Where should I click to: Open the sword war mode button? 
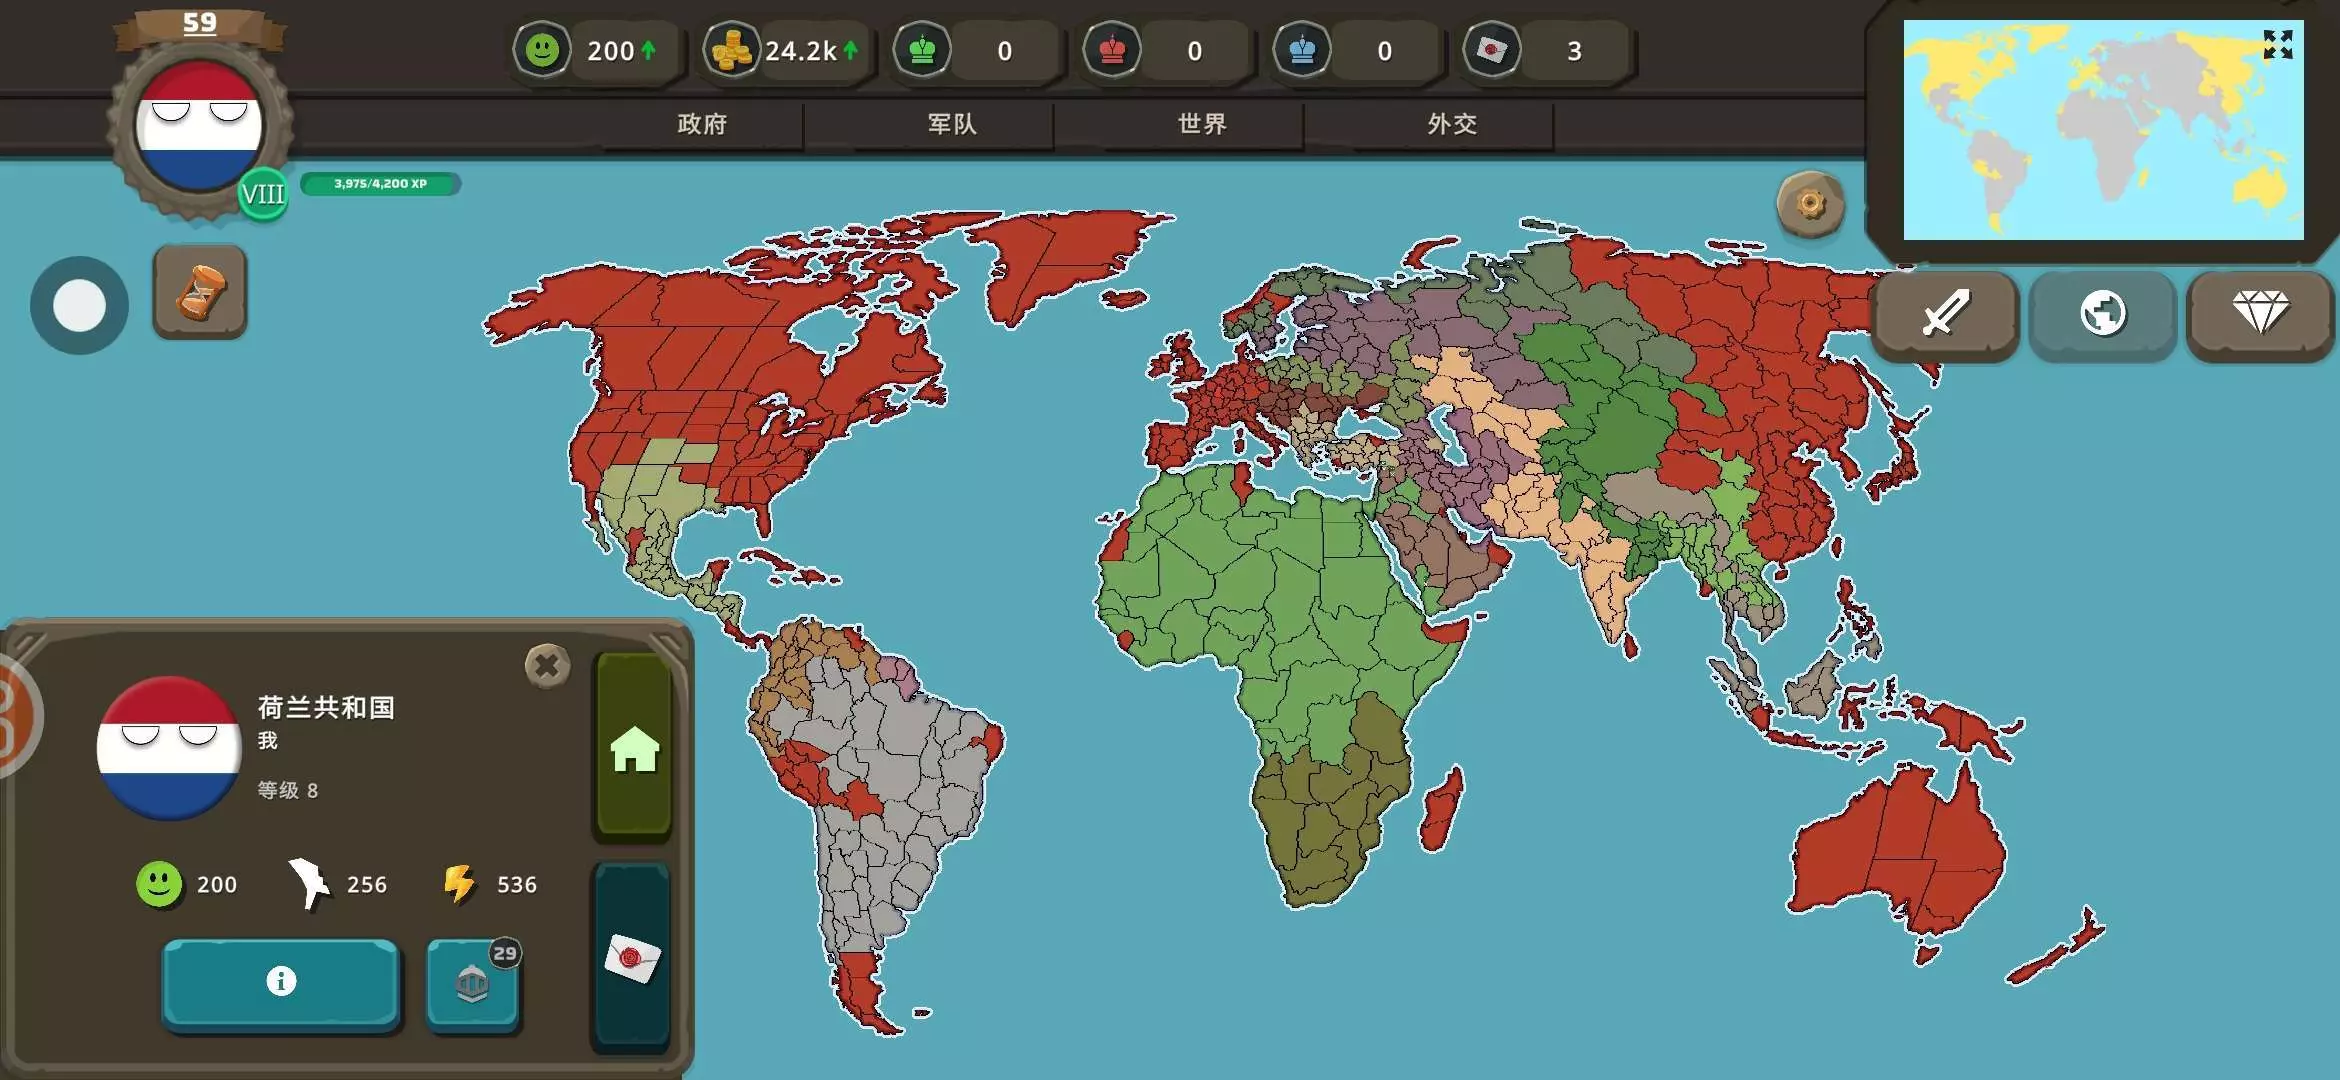1945,314
